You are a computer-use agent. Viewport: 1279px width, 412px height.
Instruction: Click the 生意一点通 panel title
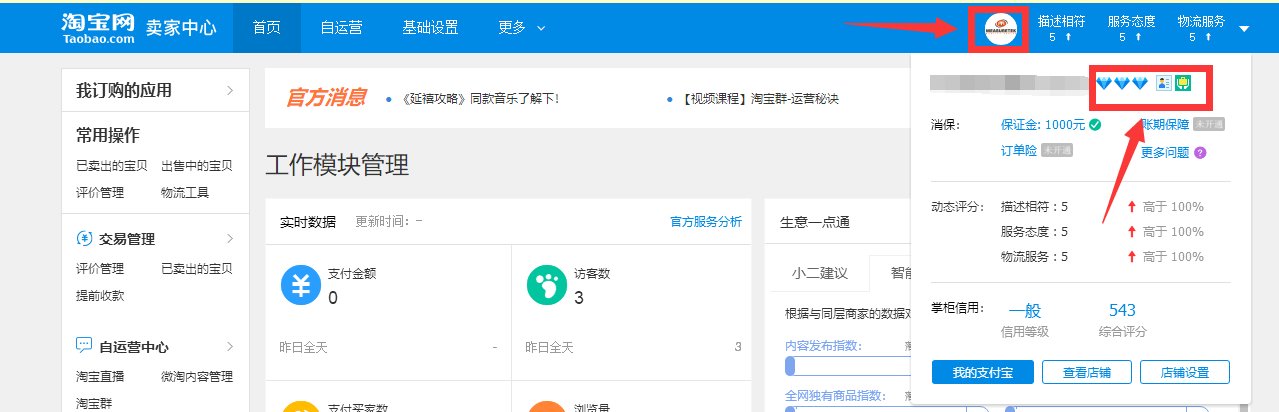(814, 222)
